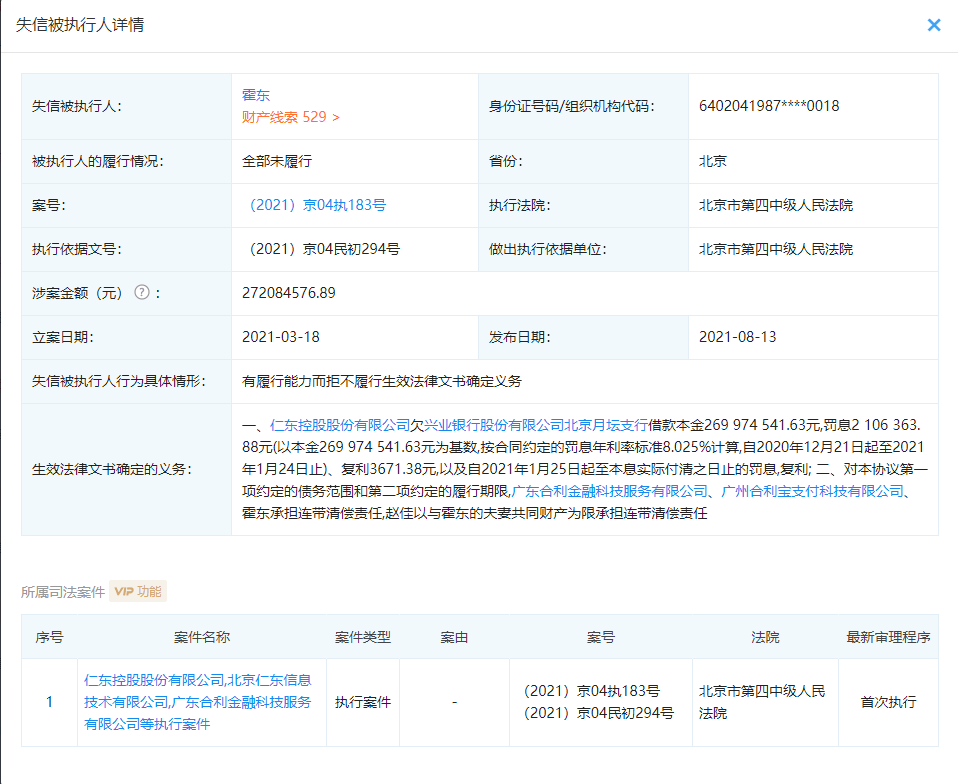Open the 霍东 person profile link
The width and height of the screenshot is (958, 784).
point(256,96)
